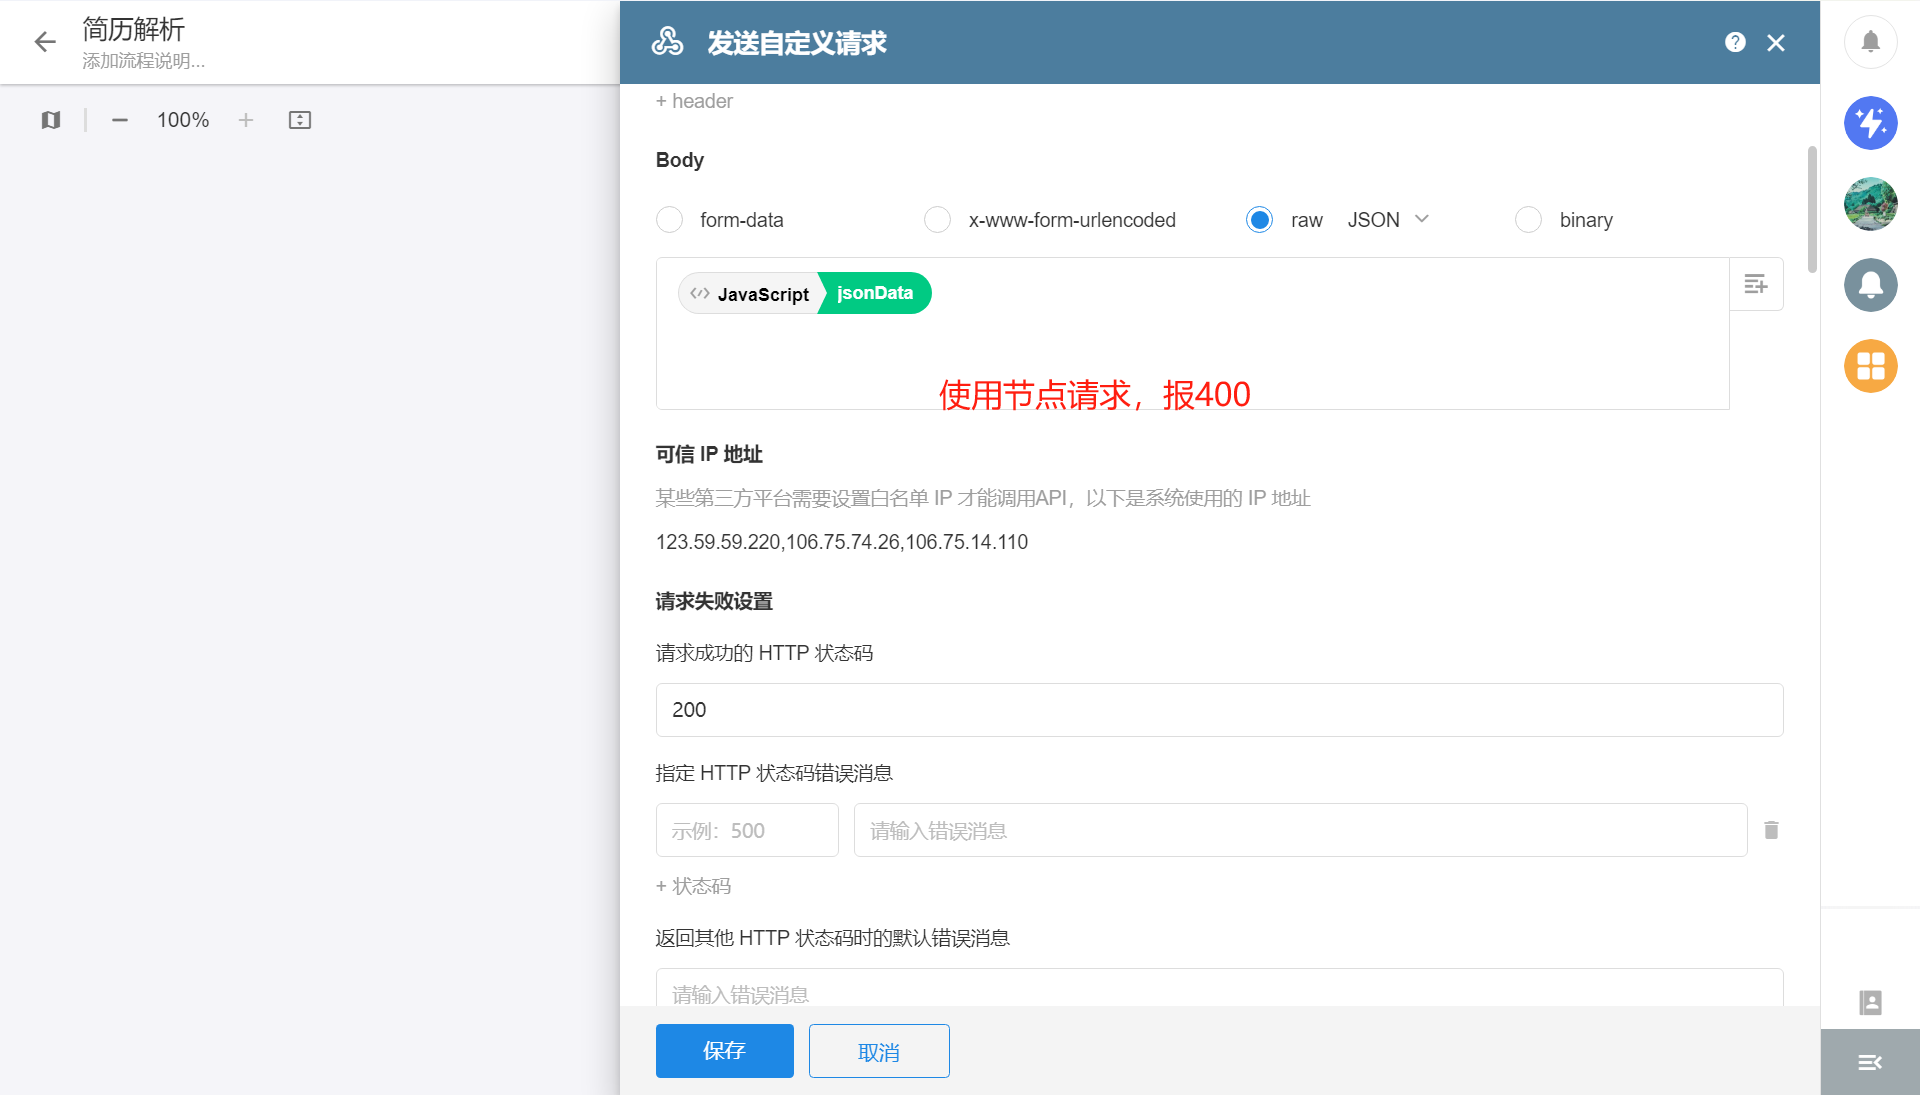Select binary body type
The height and width of the screenshot is (1095, 1920).
[x=1528, y=220]
